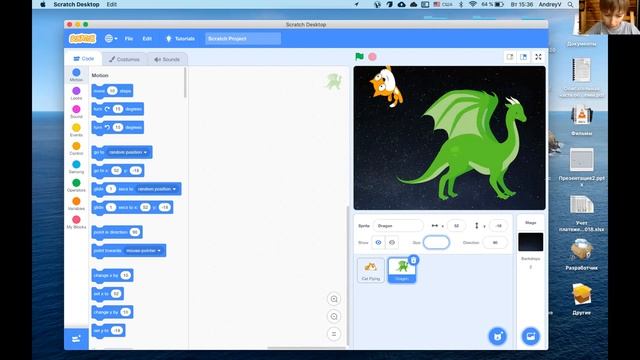Open Tutorials
The height and width of the screenshot is (360, 640).
click(180, 38)
